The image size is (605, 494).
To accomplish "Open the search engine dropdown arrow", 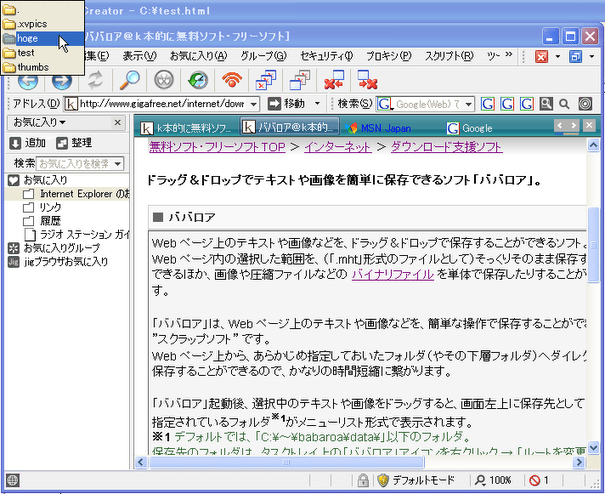I will (468, 104).
